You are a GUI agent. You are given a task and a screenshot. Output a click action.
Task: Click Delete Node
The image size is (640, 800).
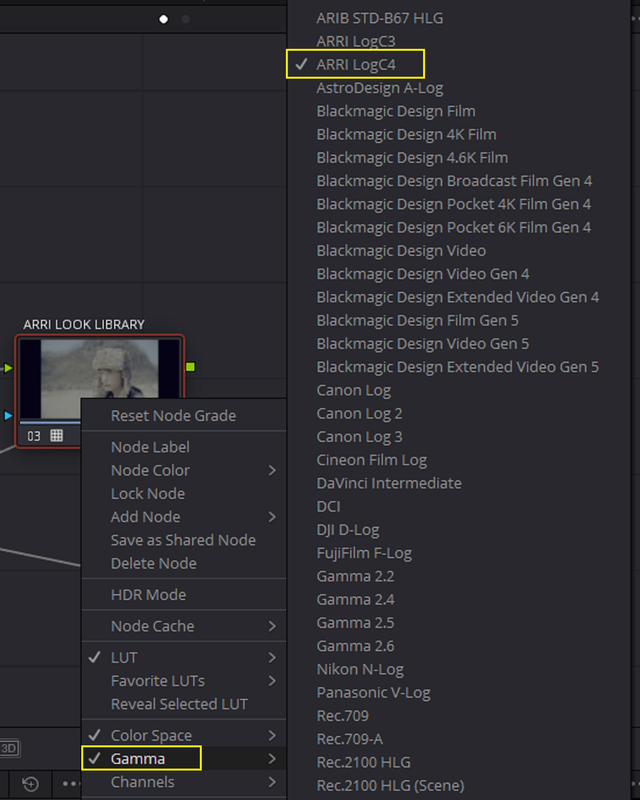(154, 564)
